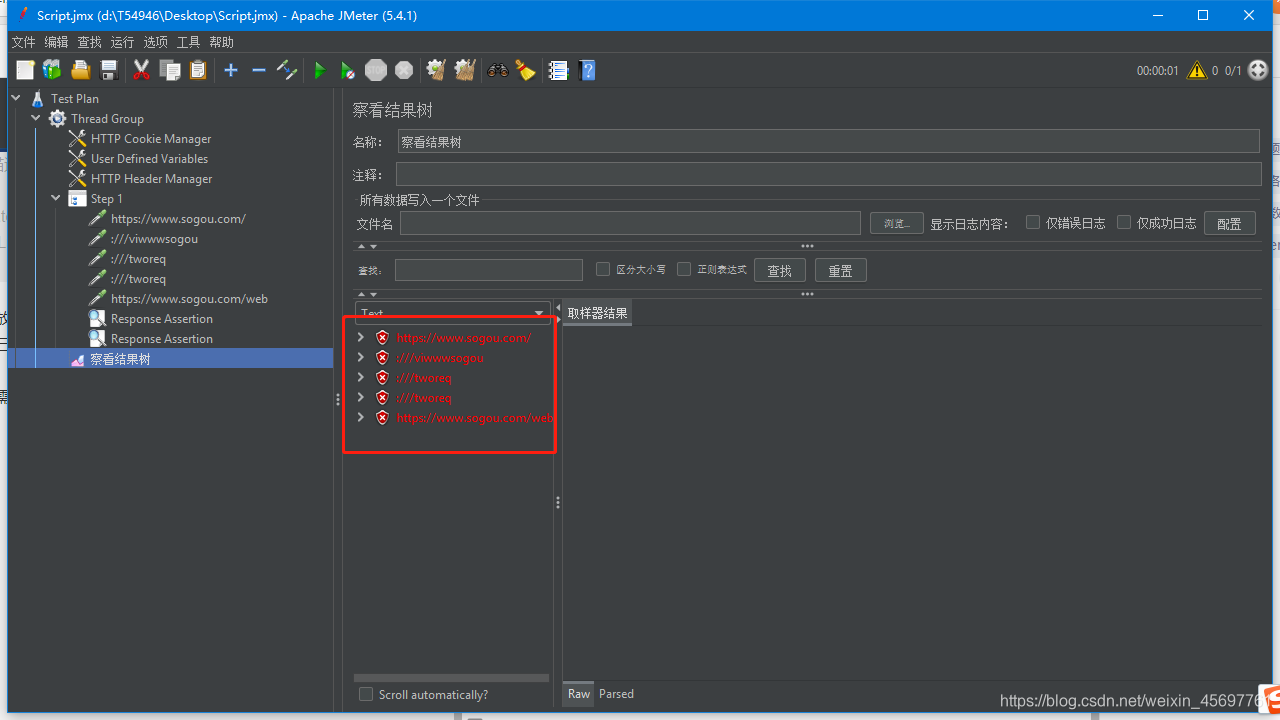Select the red :///viwwwsogou failed result
This screenshot has height=720, width=1280.
440,358
